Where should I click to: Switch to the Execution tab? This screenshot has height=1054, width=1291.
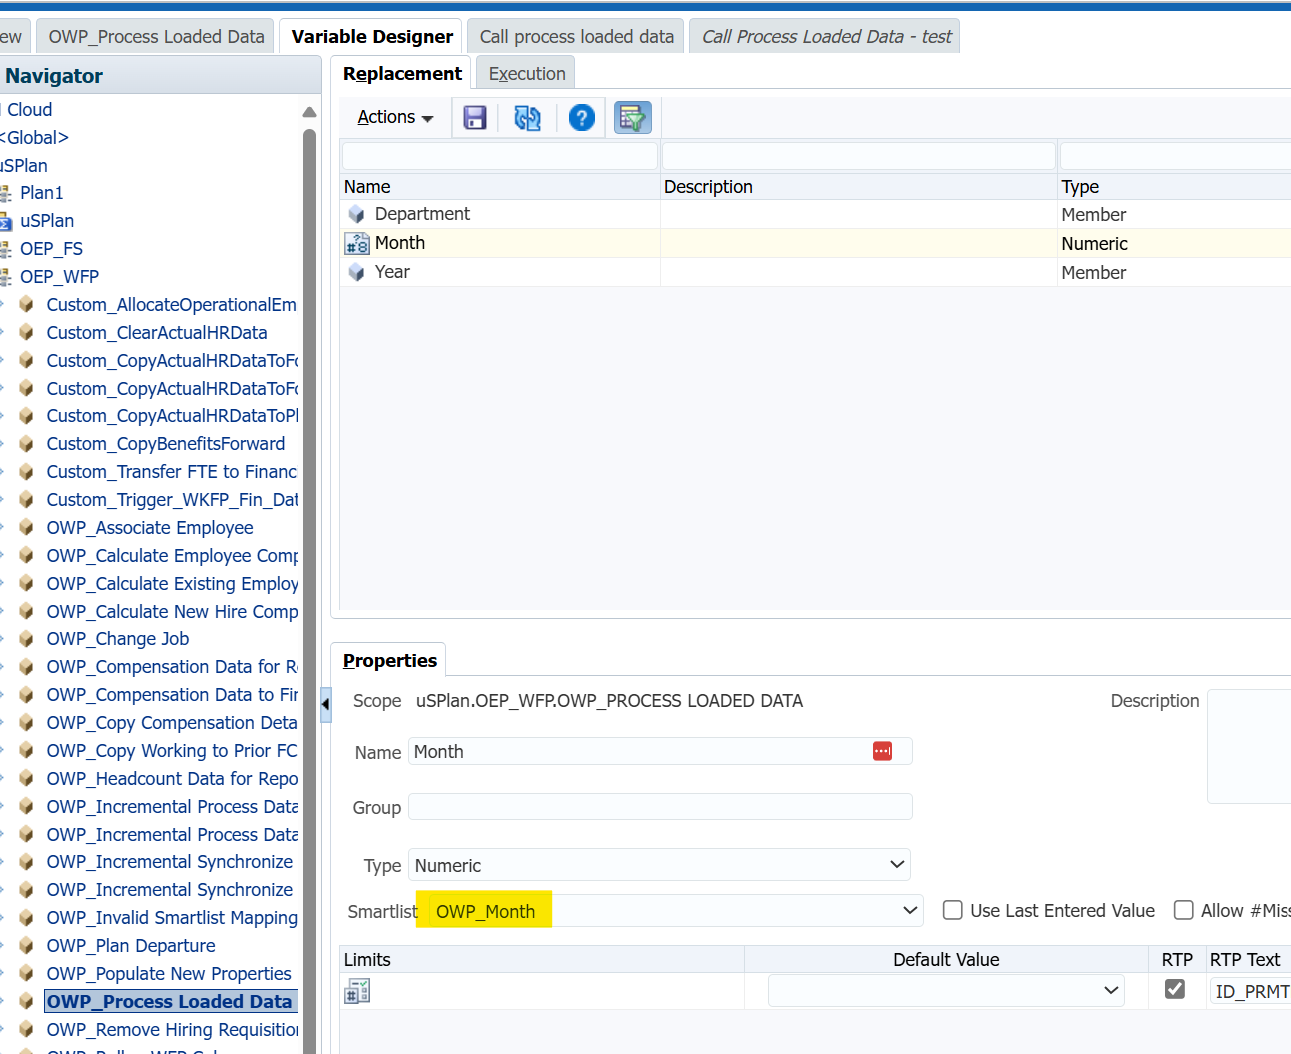point(525,72)
